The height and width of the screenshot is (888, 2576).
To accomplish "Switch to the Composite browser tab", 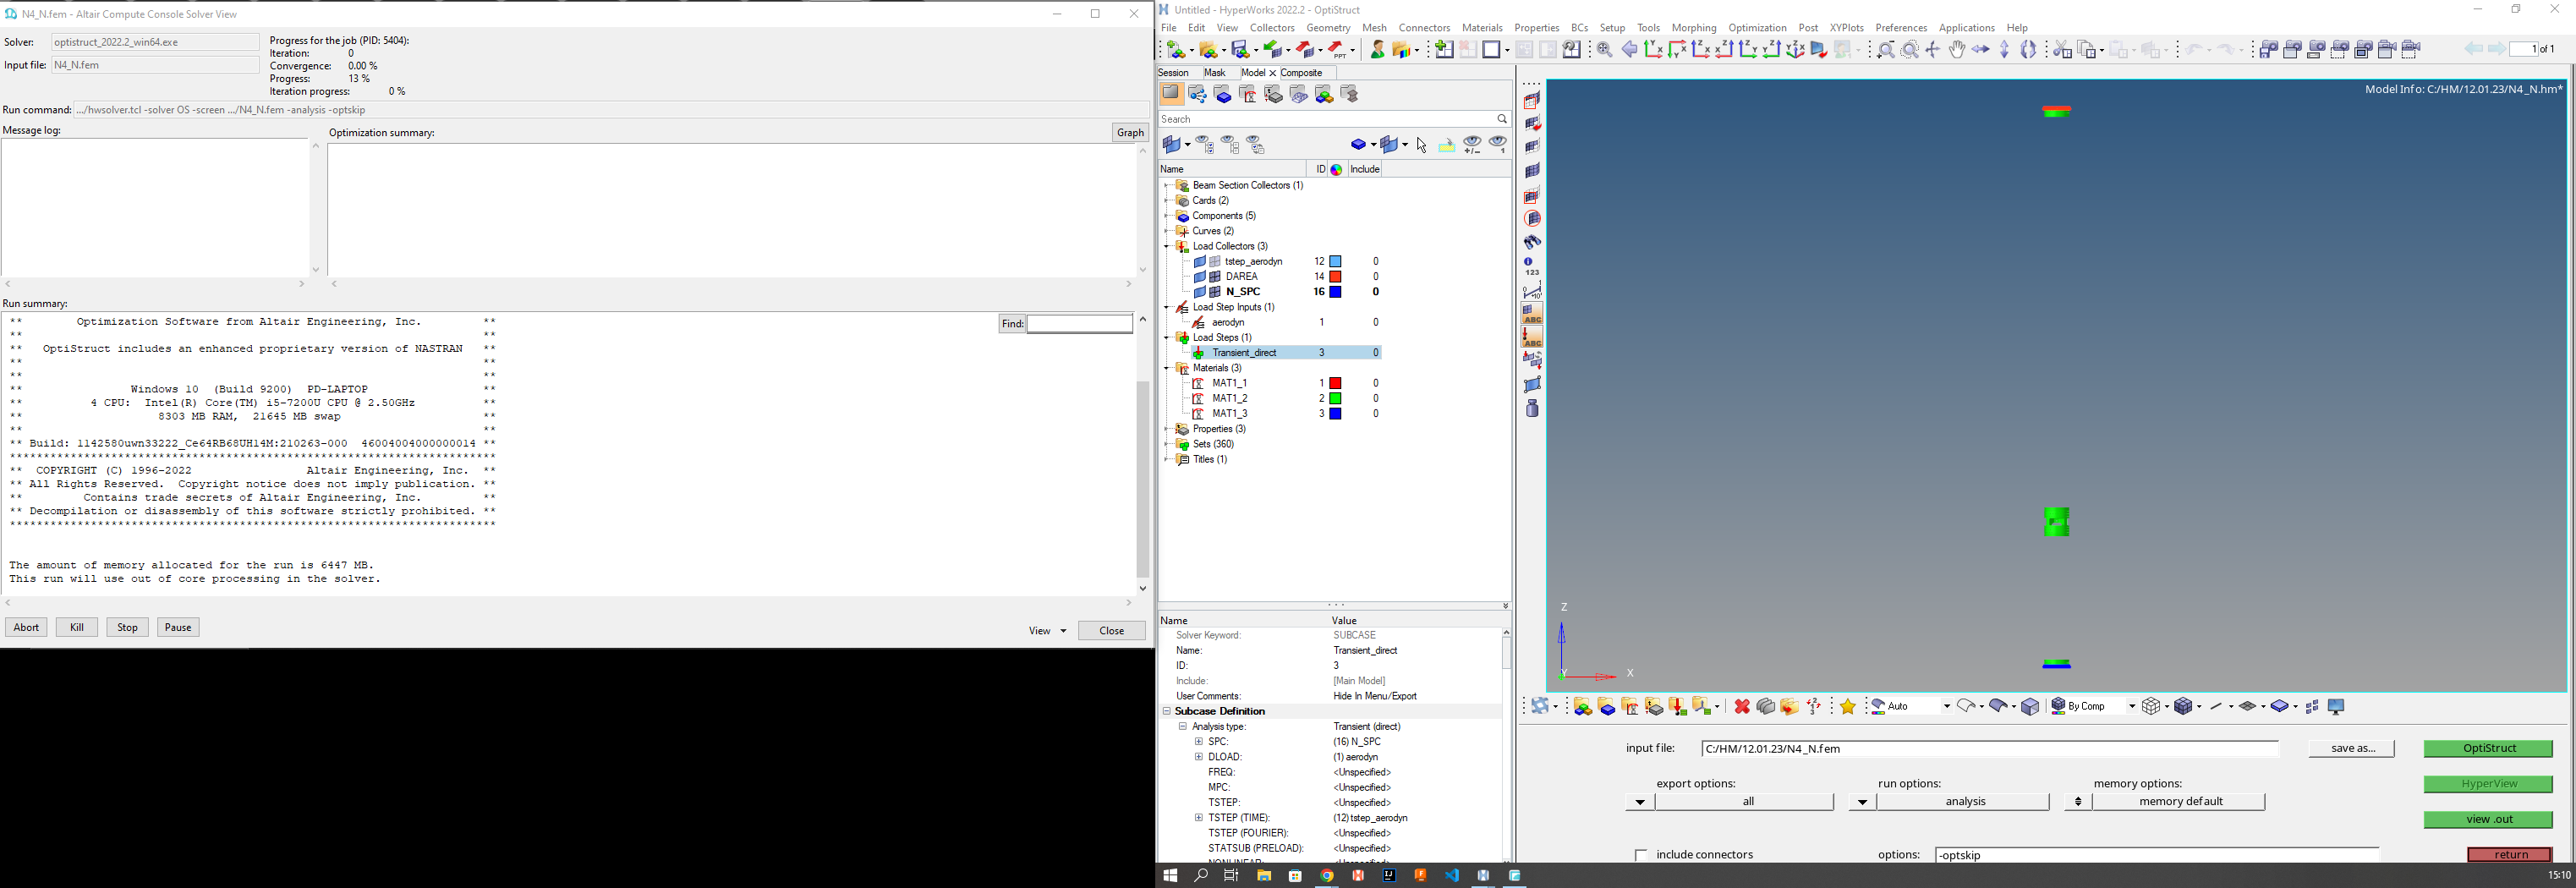I will pyautogui.click(x=1301, y=73).
